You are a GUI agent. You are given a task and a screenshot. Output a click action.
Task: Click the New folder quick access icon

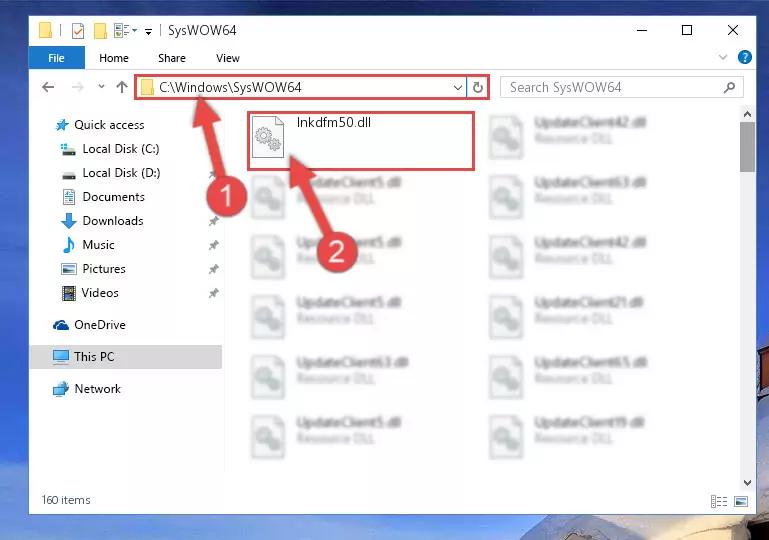tap(100, 31)
